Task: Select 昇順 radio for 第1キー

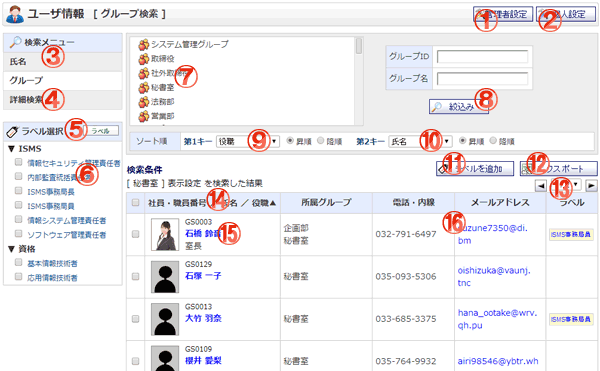Action: click(290, 141)
